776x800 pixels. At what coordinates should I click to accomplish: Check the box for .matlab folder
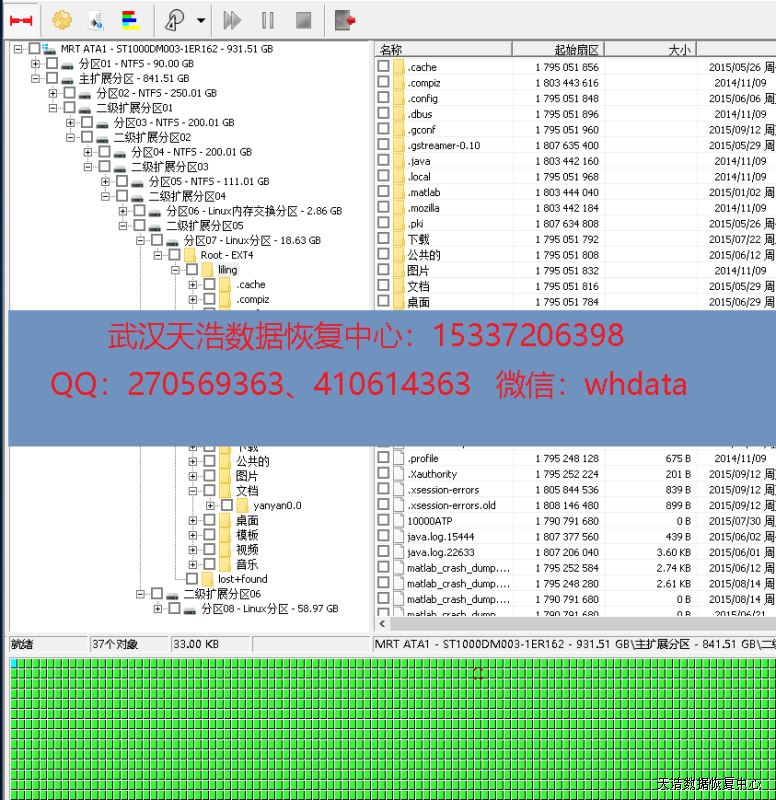coord(383,192)
